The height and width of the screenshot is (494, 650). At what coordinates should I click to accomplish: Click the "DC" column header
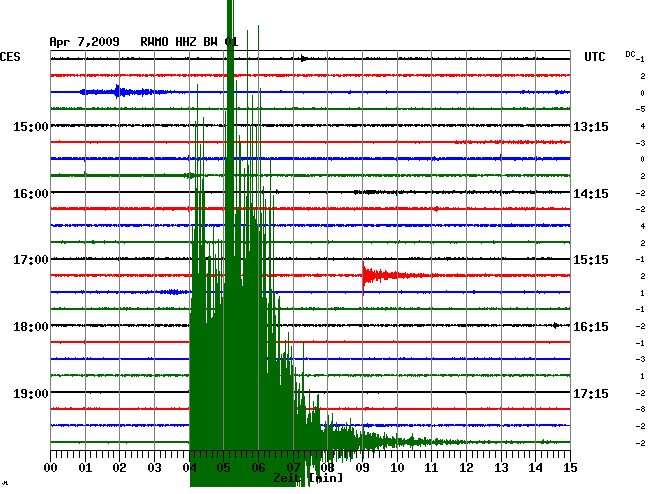pyautogui.click(x=630, y=54)
